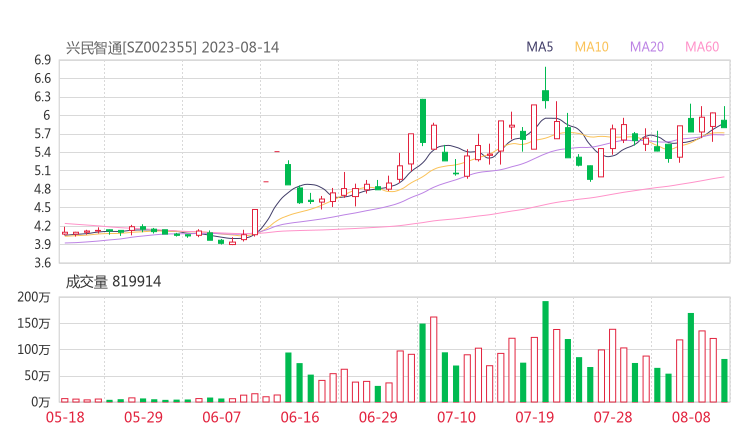740x440 pixels.
Task: Click the tallest green volume bar near 07-19
Action: (x=546, y=352)
